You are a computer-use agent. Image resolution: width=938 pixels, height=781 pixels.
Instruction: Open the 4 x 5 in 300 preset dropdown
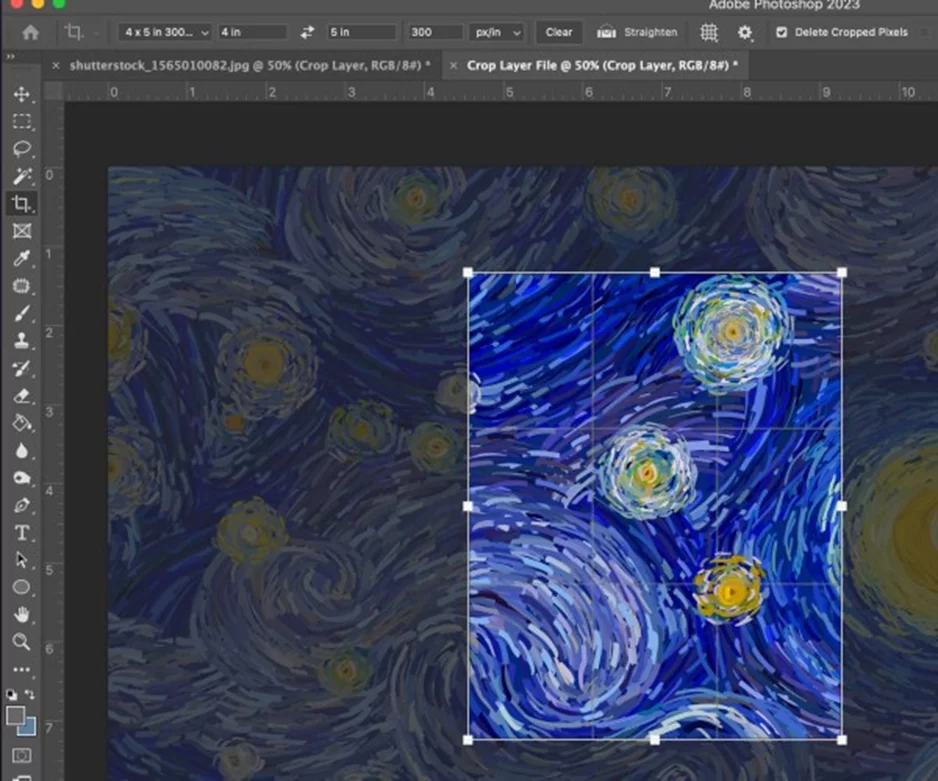[165, 32]
